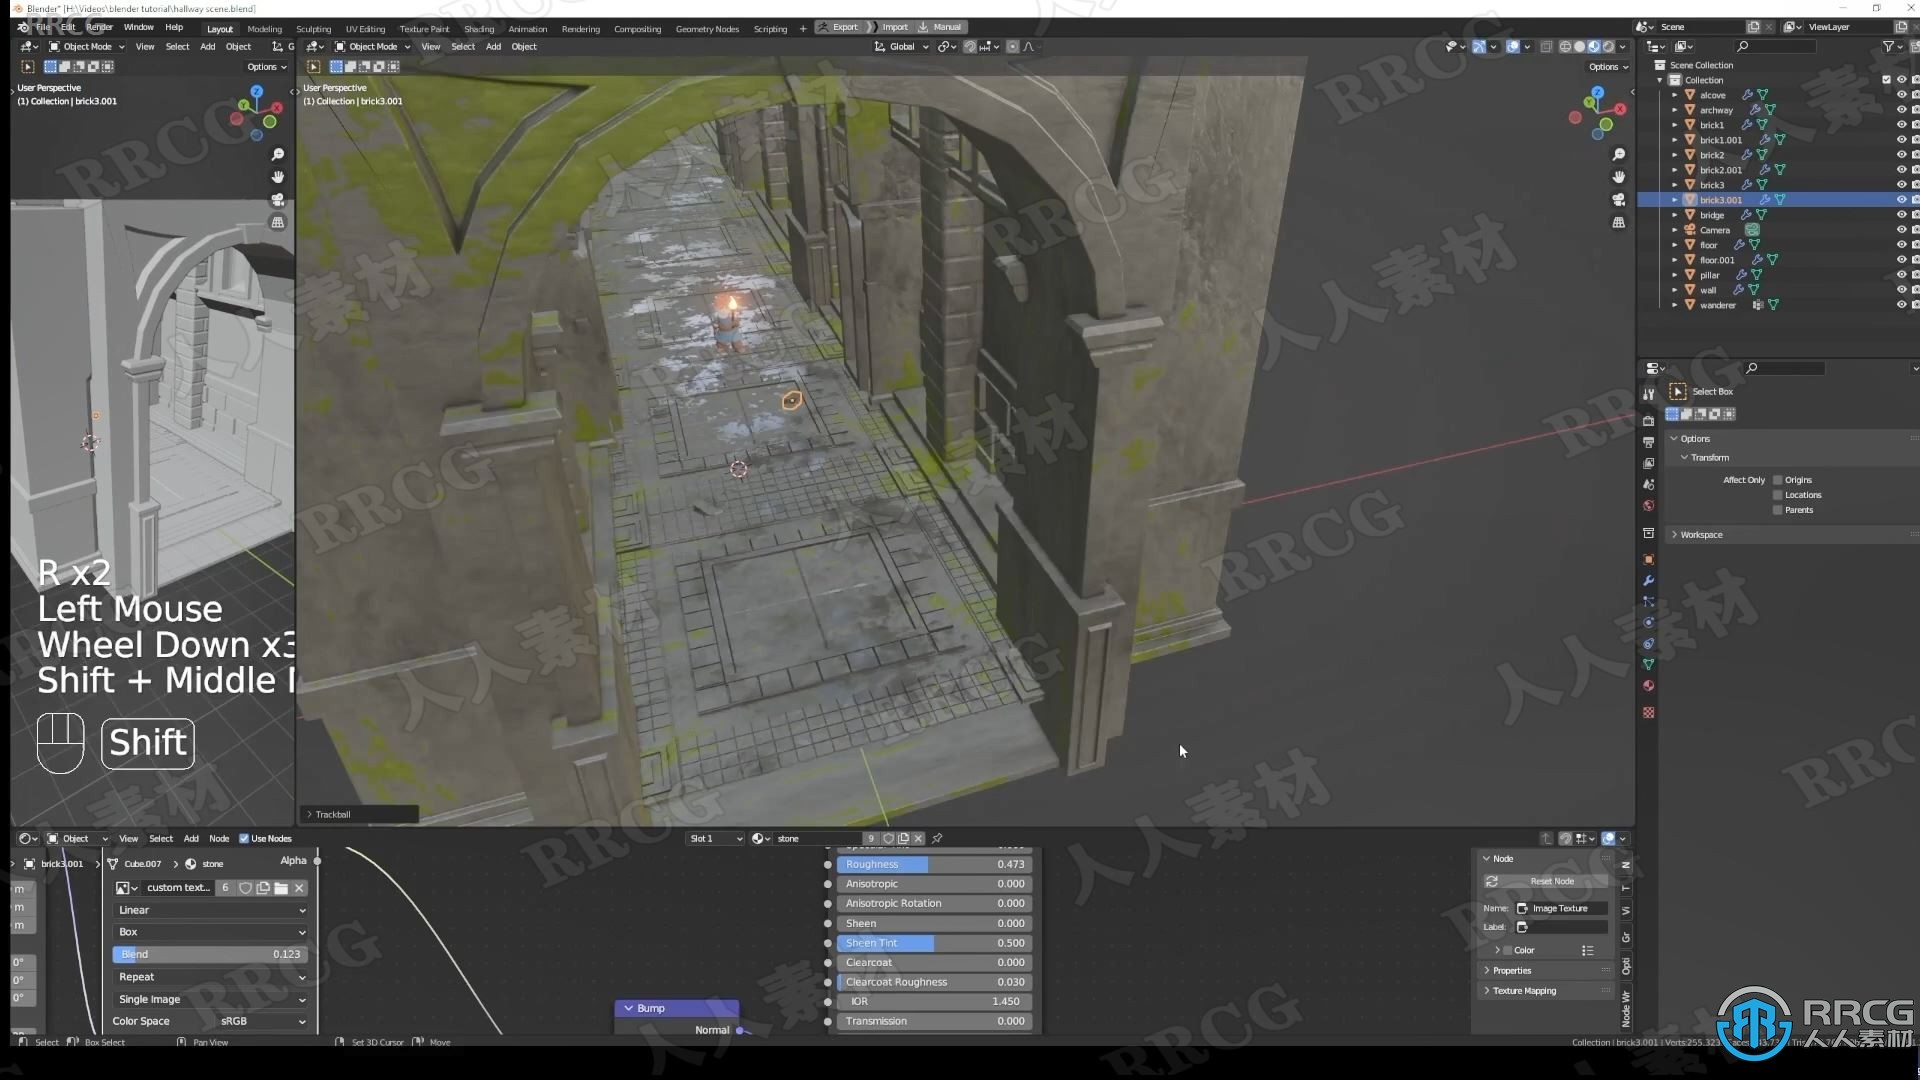The image size is (1920, 1080).
Task: Open Box projection dropdown
Action: pyautogui.click(x=211, y=932)
